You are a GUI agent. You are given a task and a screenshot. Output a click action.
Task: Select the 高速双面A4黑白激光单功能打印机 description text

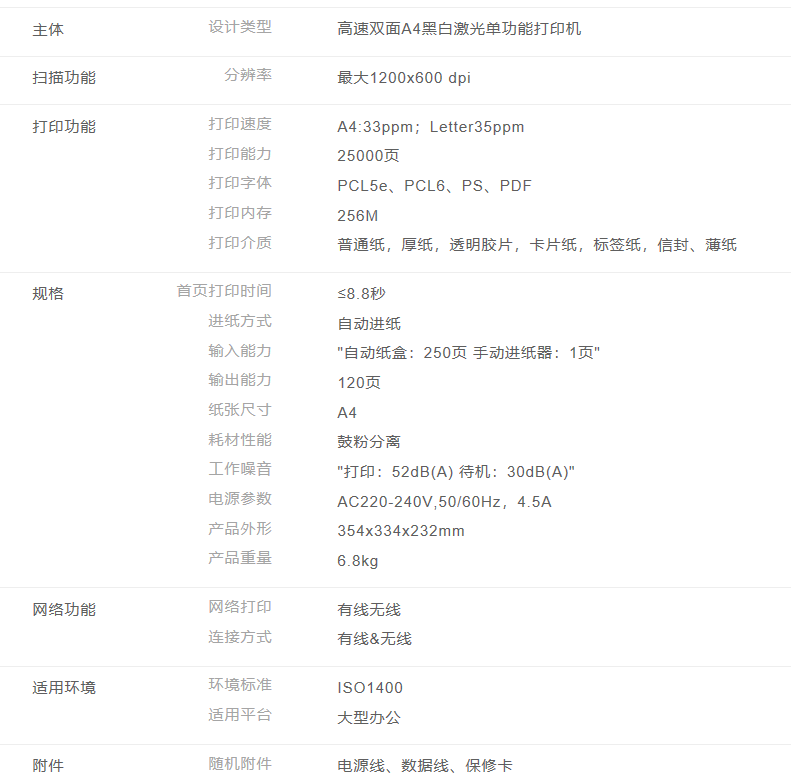459,29
